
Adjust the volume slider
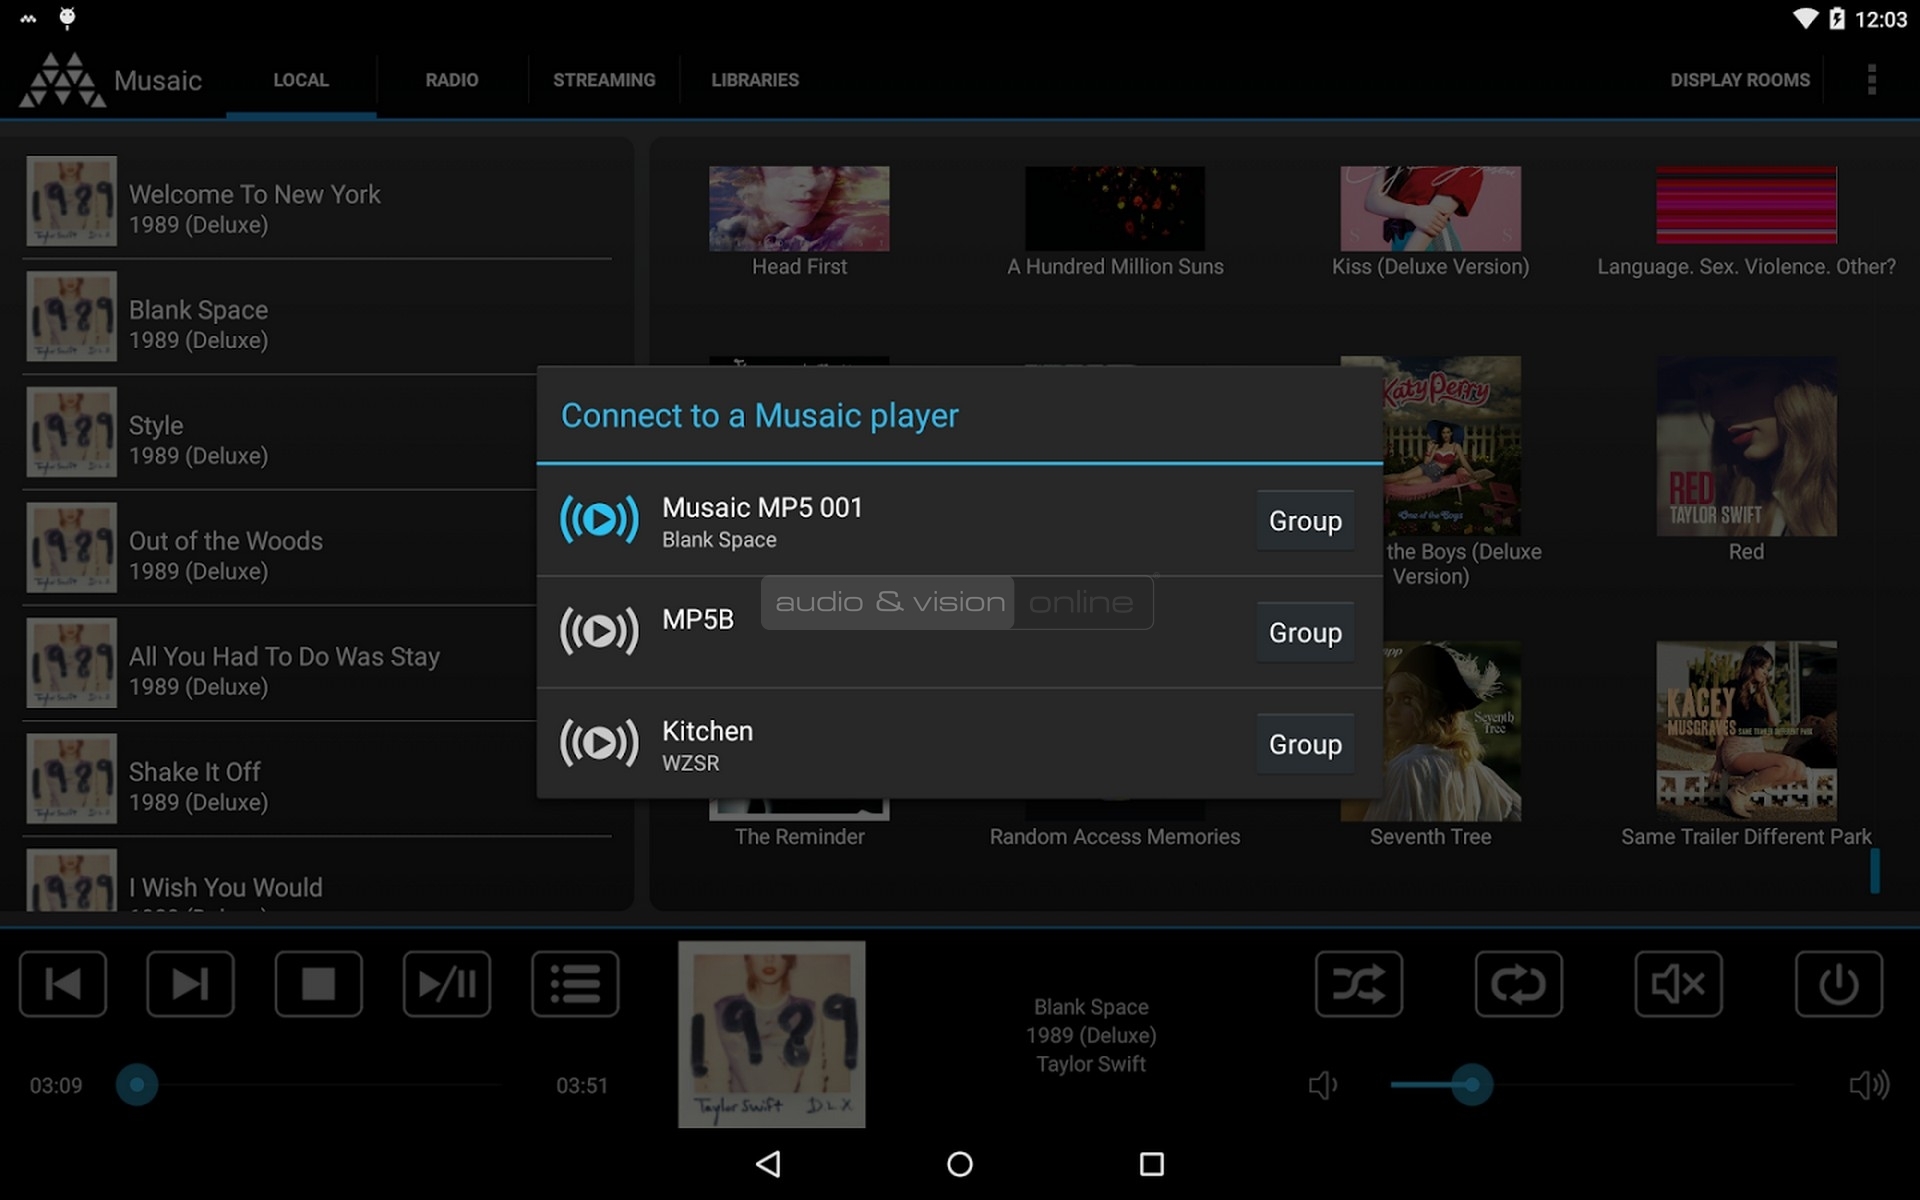coord(1472,1085)
